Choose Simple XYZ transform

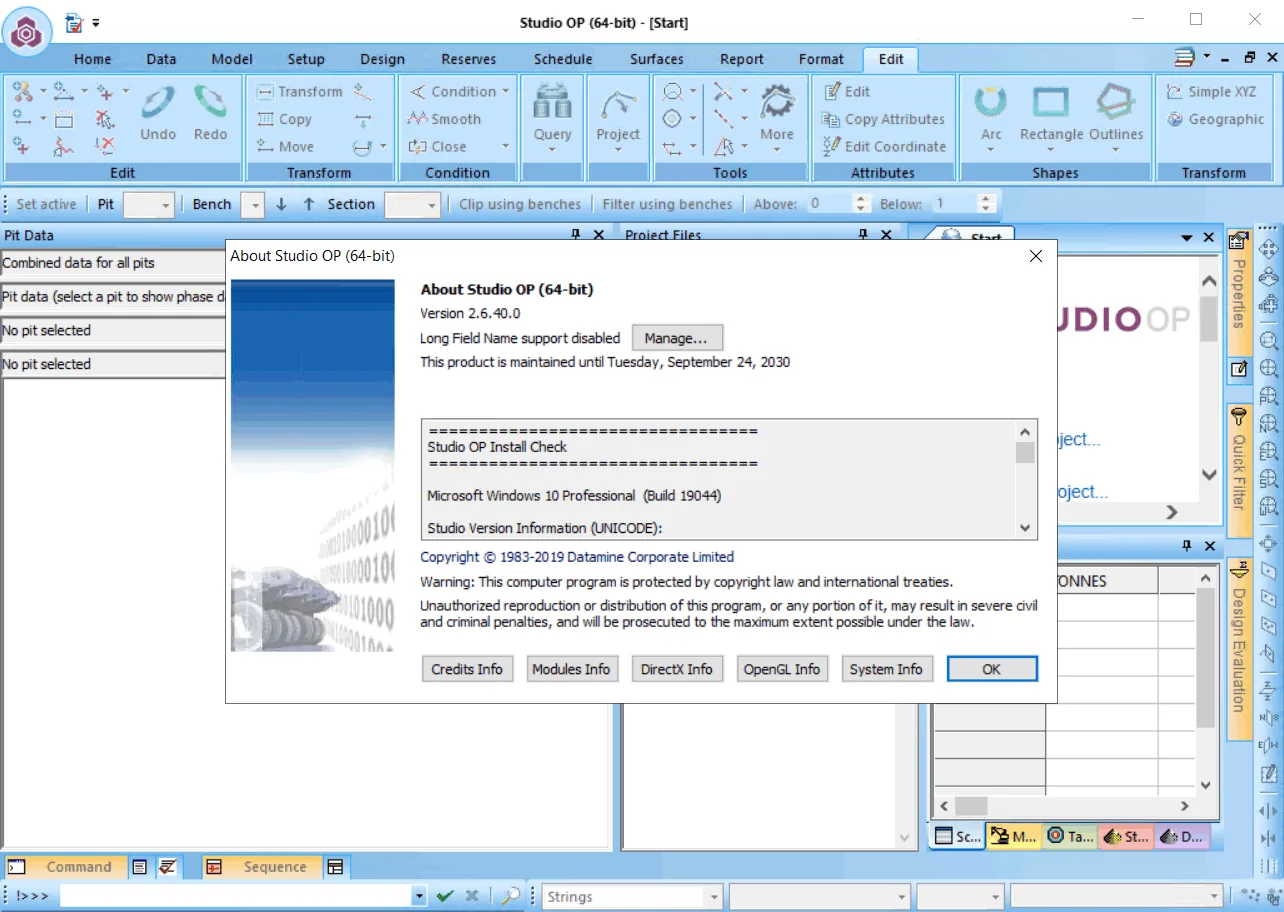tap(1211, 91)
